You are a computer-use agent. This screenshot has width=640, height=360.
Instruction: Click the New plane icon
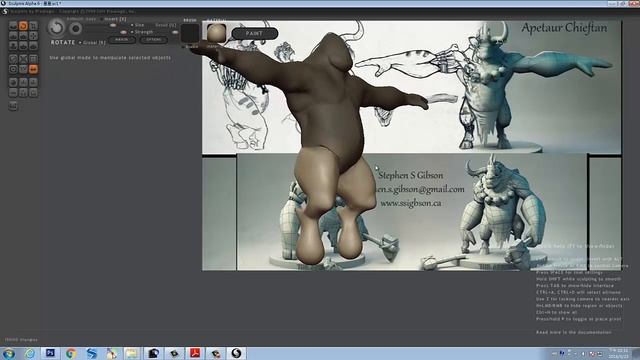[13, 92]
